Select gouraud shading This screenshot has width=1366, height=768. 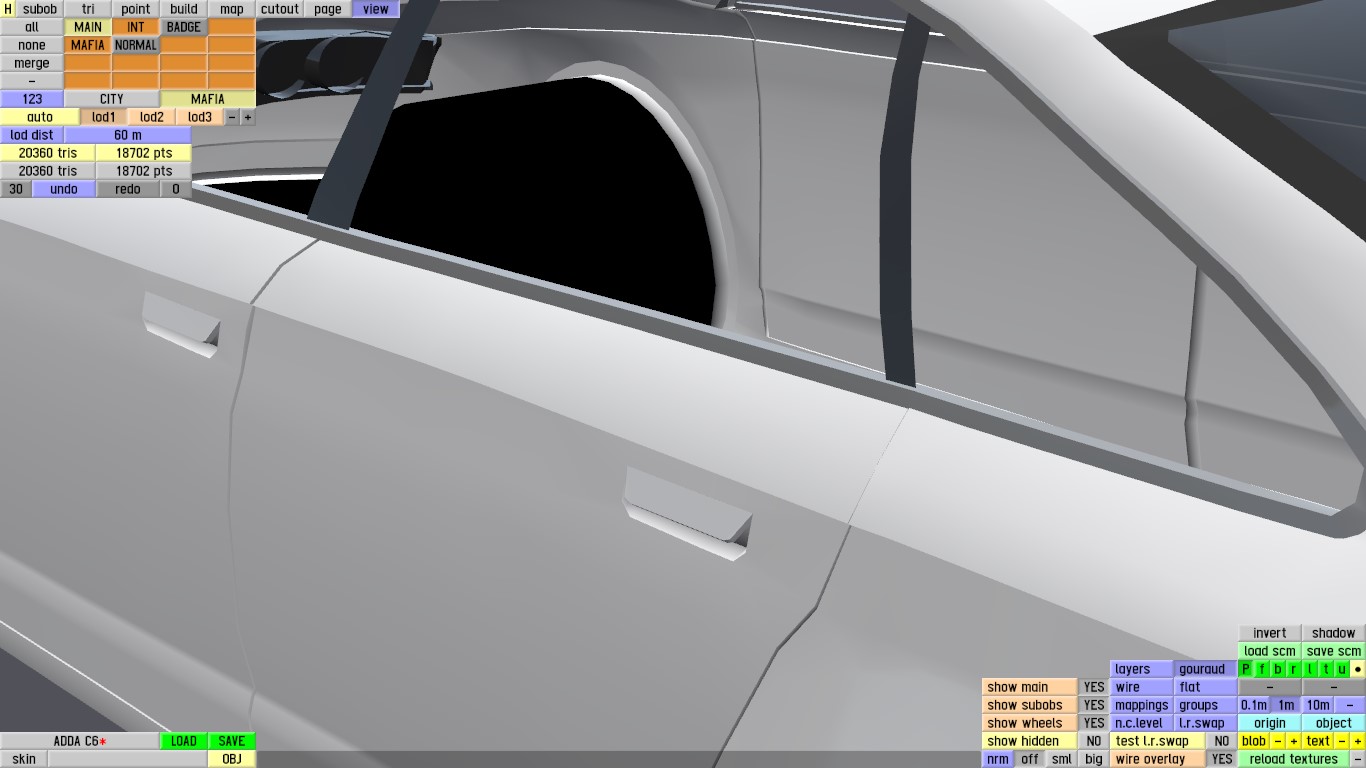click(x=1206, y=669)
